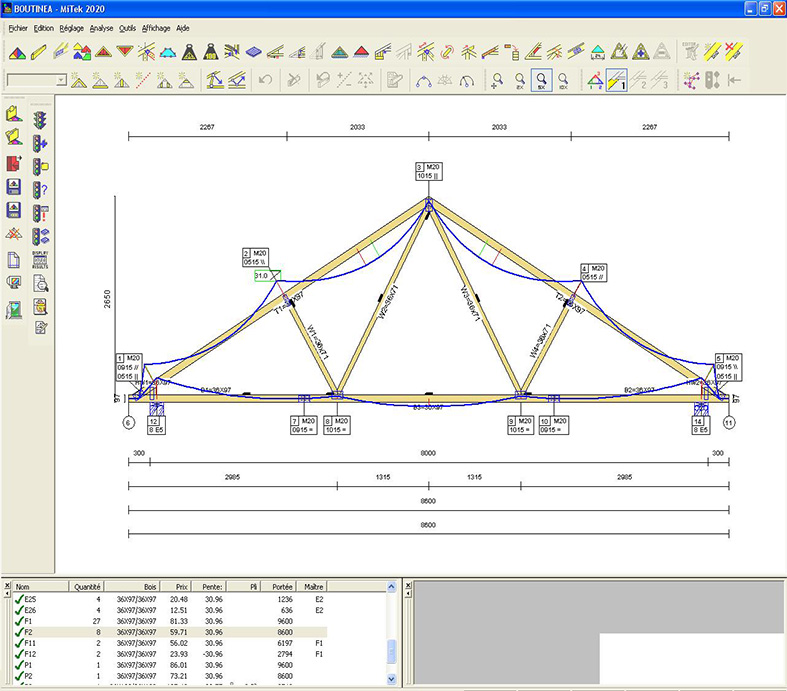Click the red exit door icon
The height and width of the screenshot is (691, 787).
coord(14,164)
